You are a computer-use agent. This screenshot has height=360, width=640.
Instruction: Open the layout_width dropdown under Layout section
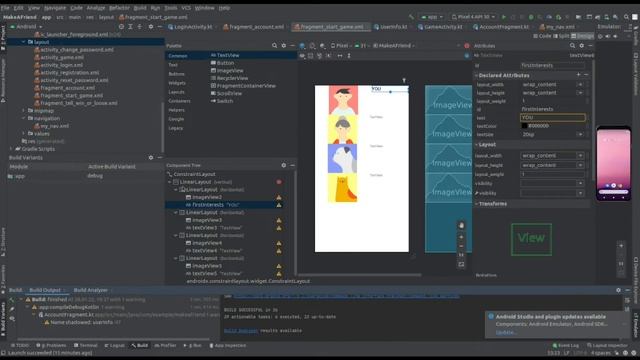[x=580, y=156]
